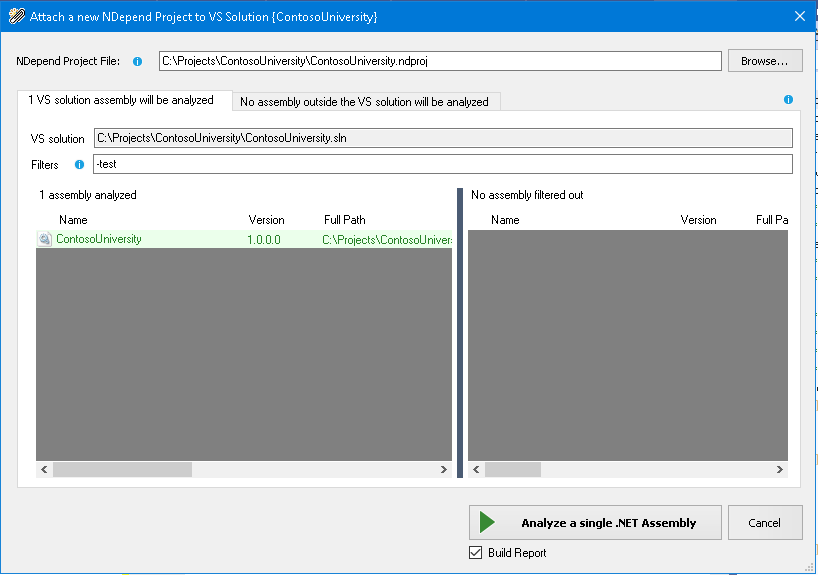Click right arrow of filtered-out list scrollbar

[779, 470]
